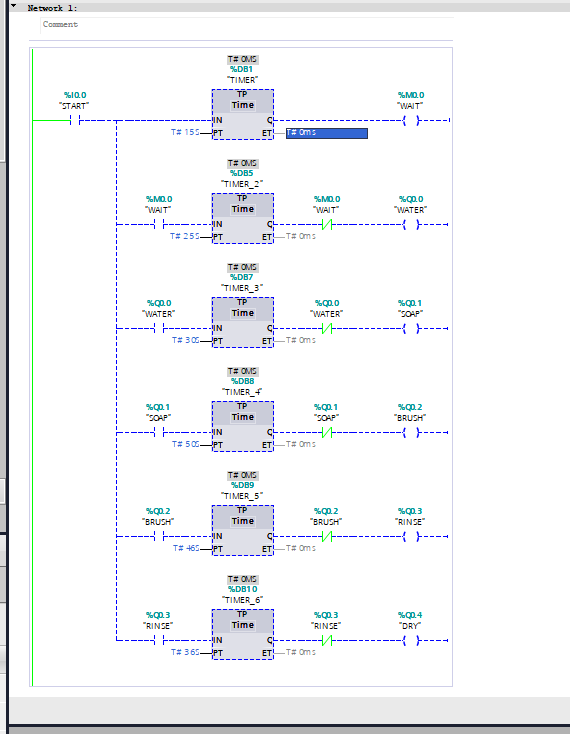570x734 pixels.
Task: Click the %DB5 data block label
Action: pyautogui.click(x=241, y=173)
